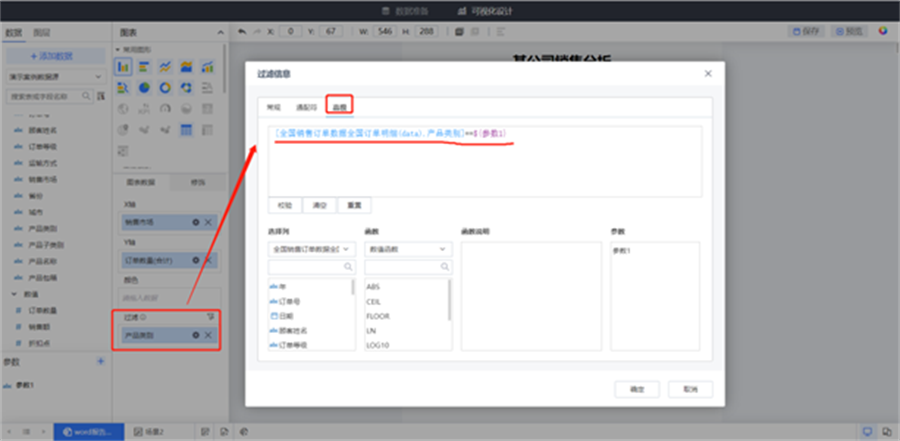900x441 pixels.
Task: Open the dataset selector dropdown in data panel
Action: point(56,76)
